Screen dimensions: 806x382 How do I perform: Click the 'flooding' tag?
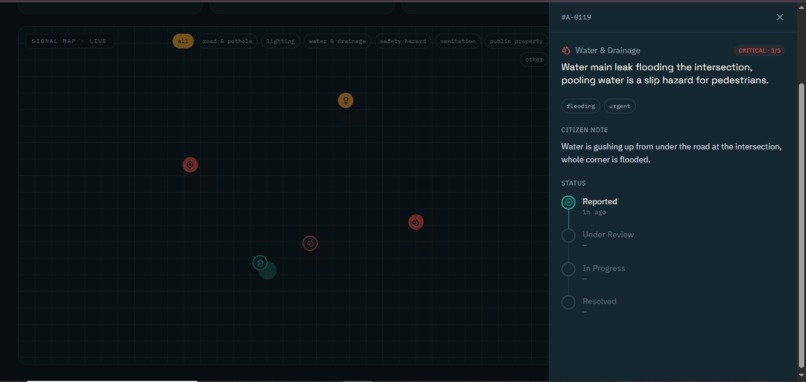[x=581, y=106]
